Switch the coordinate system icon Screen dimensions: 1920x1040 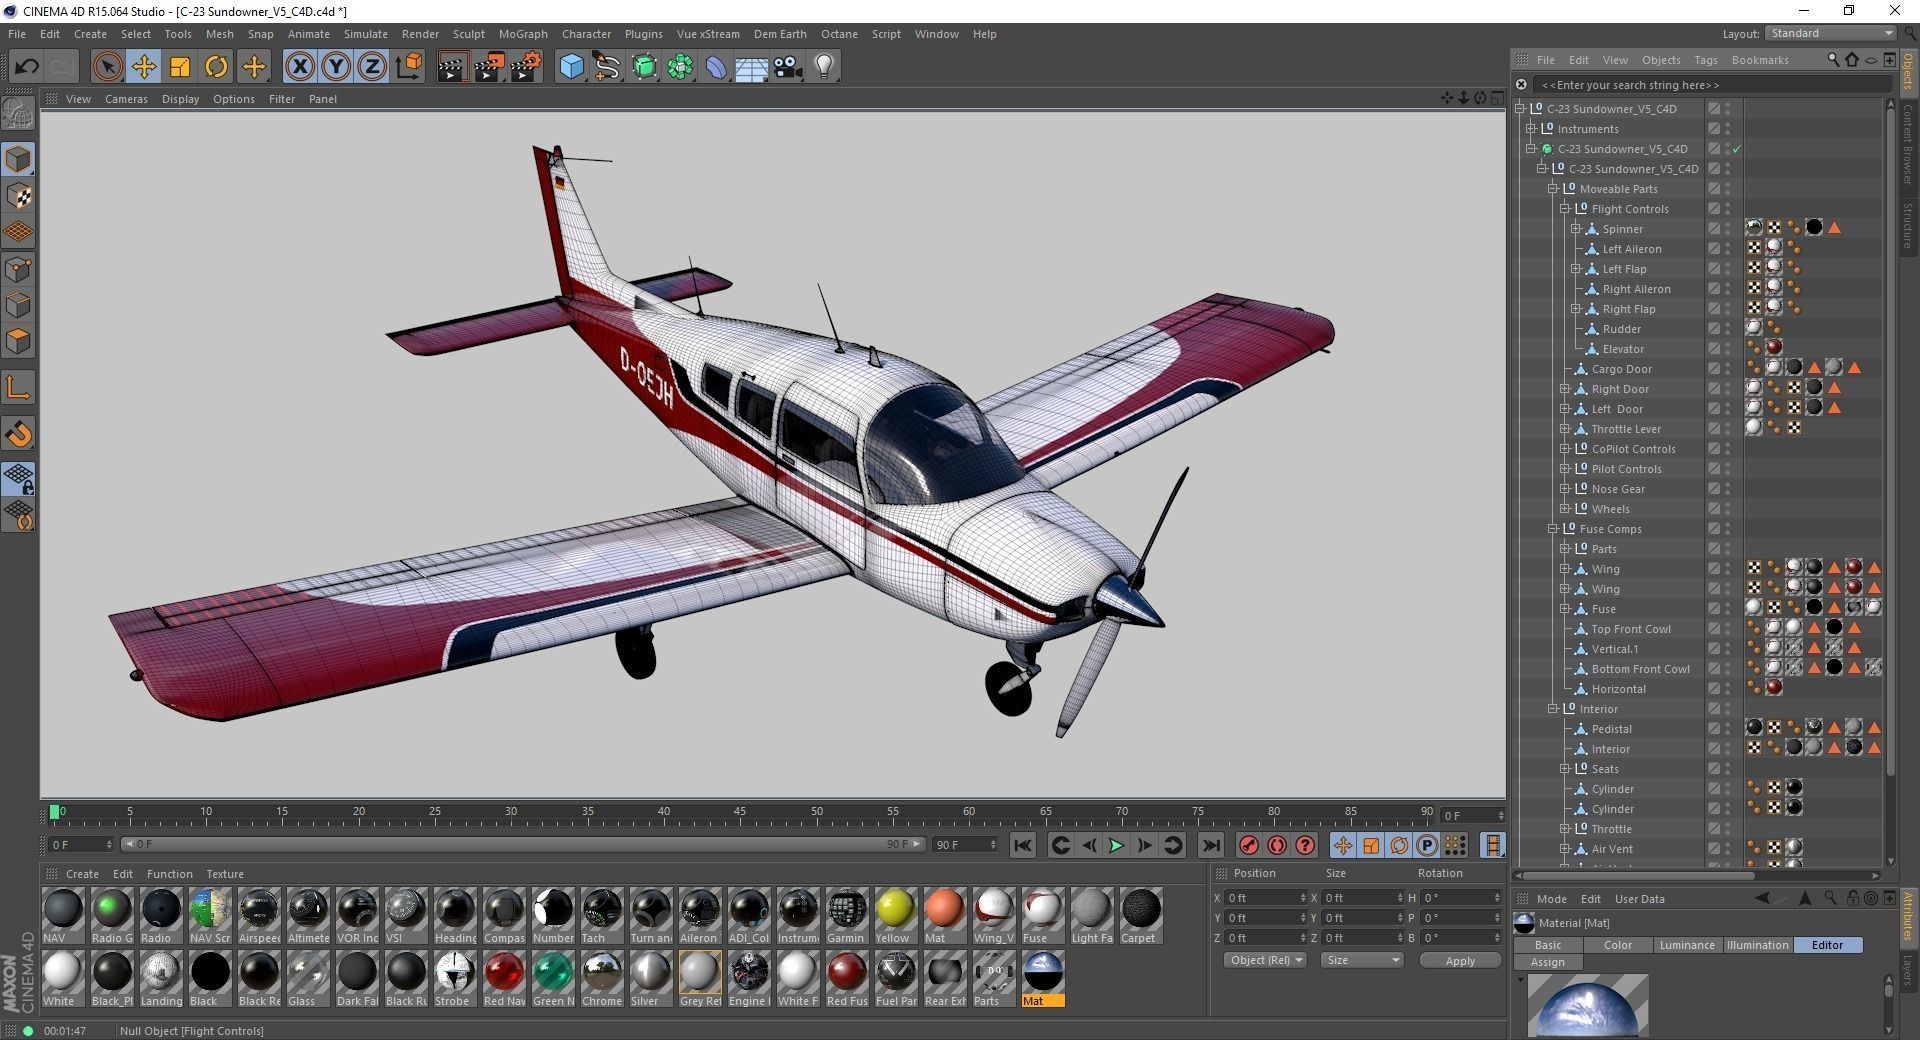409,67
